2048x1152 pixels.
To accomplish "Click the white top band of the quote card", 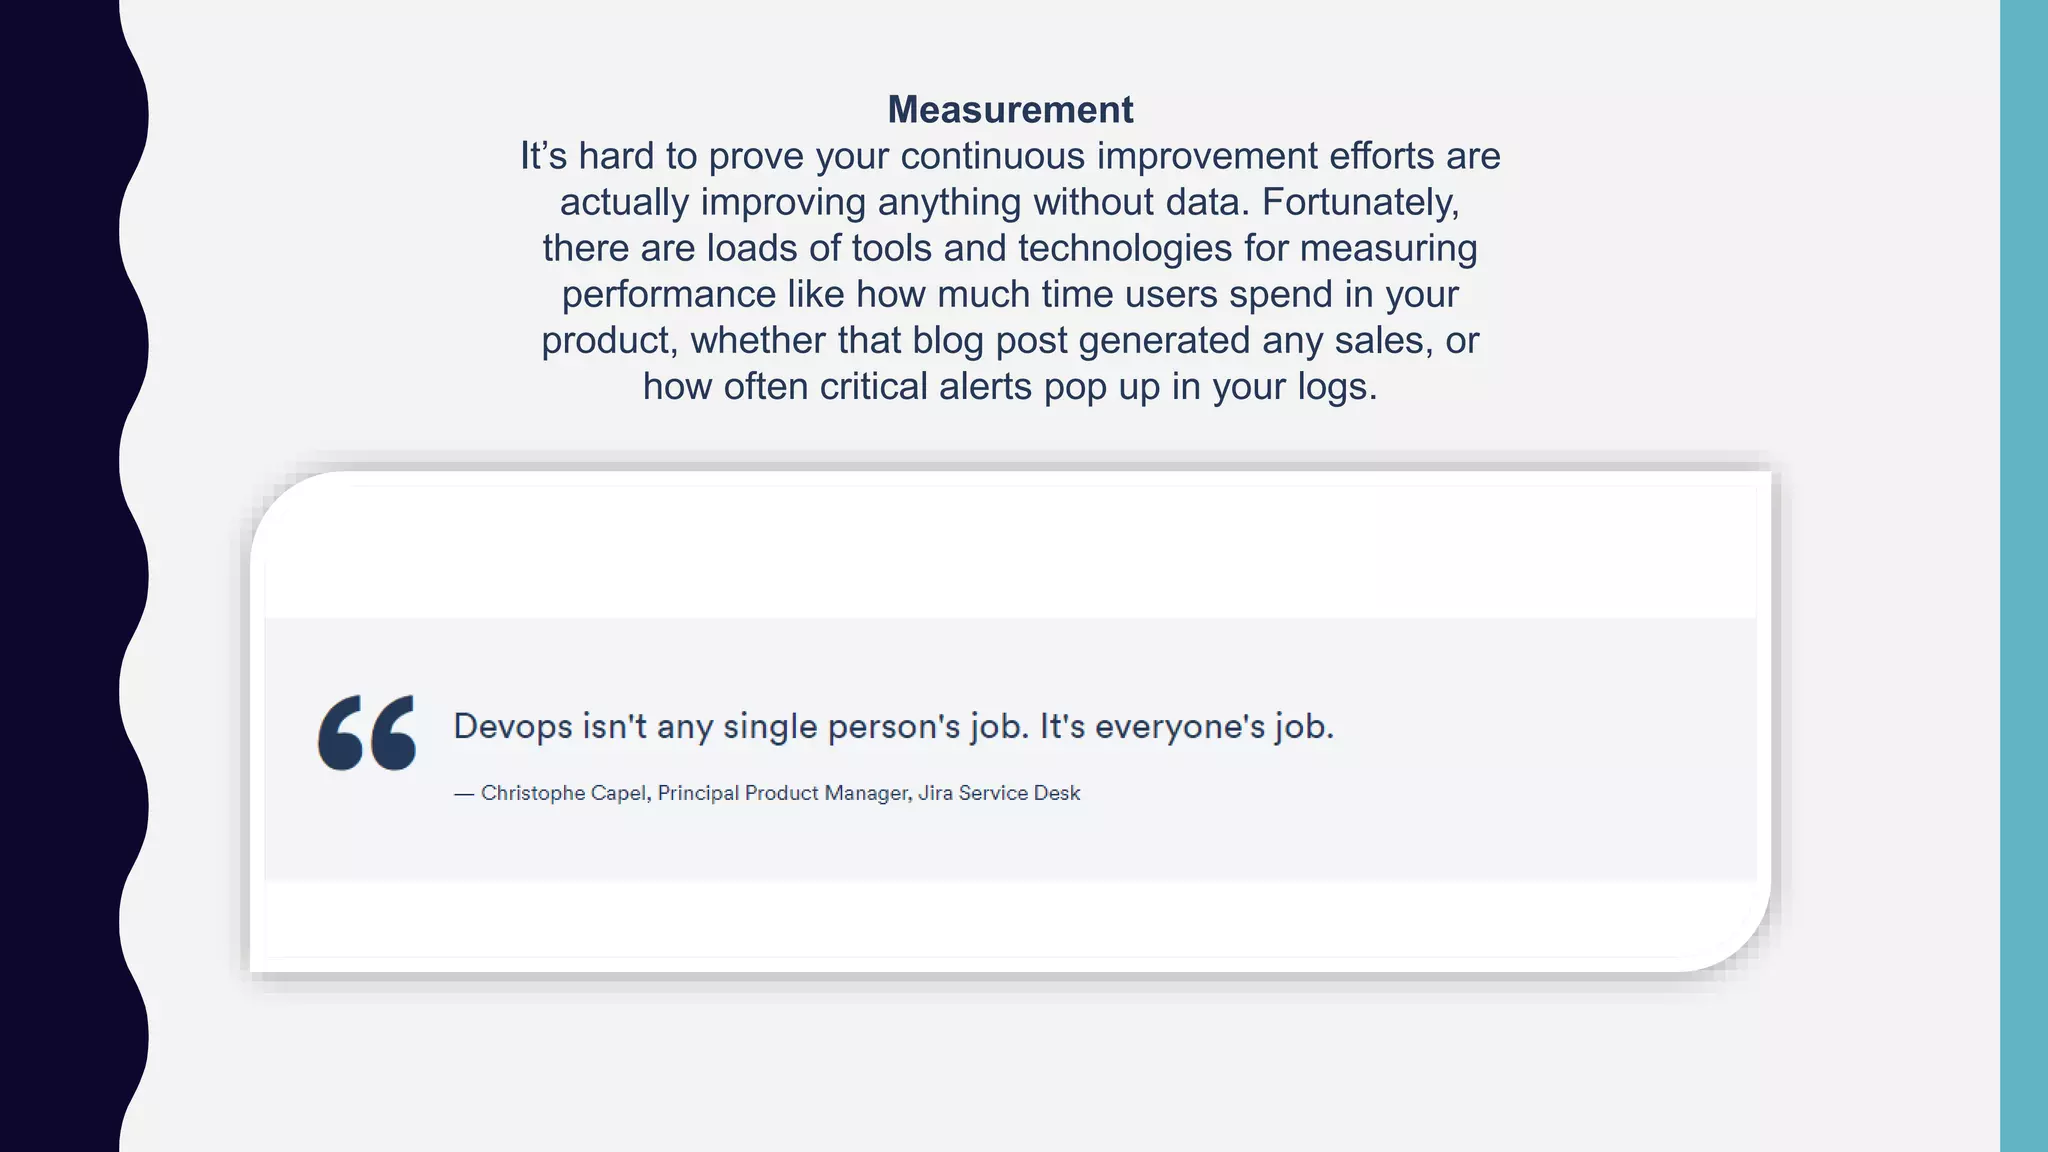I will click(x=1010, y=550).
